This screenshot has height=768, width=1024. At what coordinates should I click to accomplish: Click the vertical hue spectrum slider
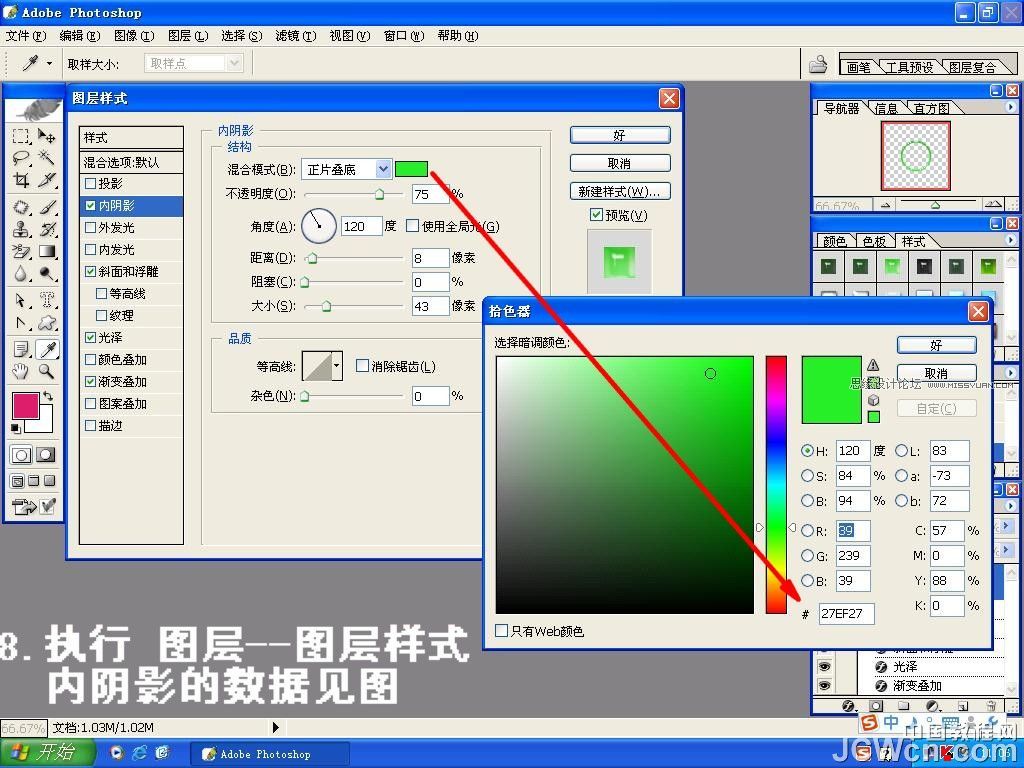tap(776, 485)
